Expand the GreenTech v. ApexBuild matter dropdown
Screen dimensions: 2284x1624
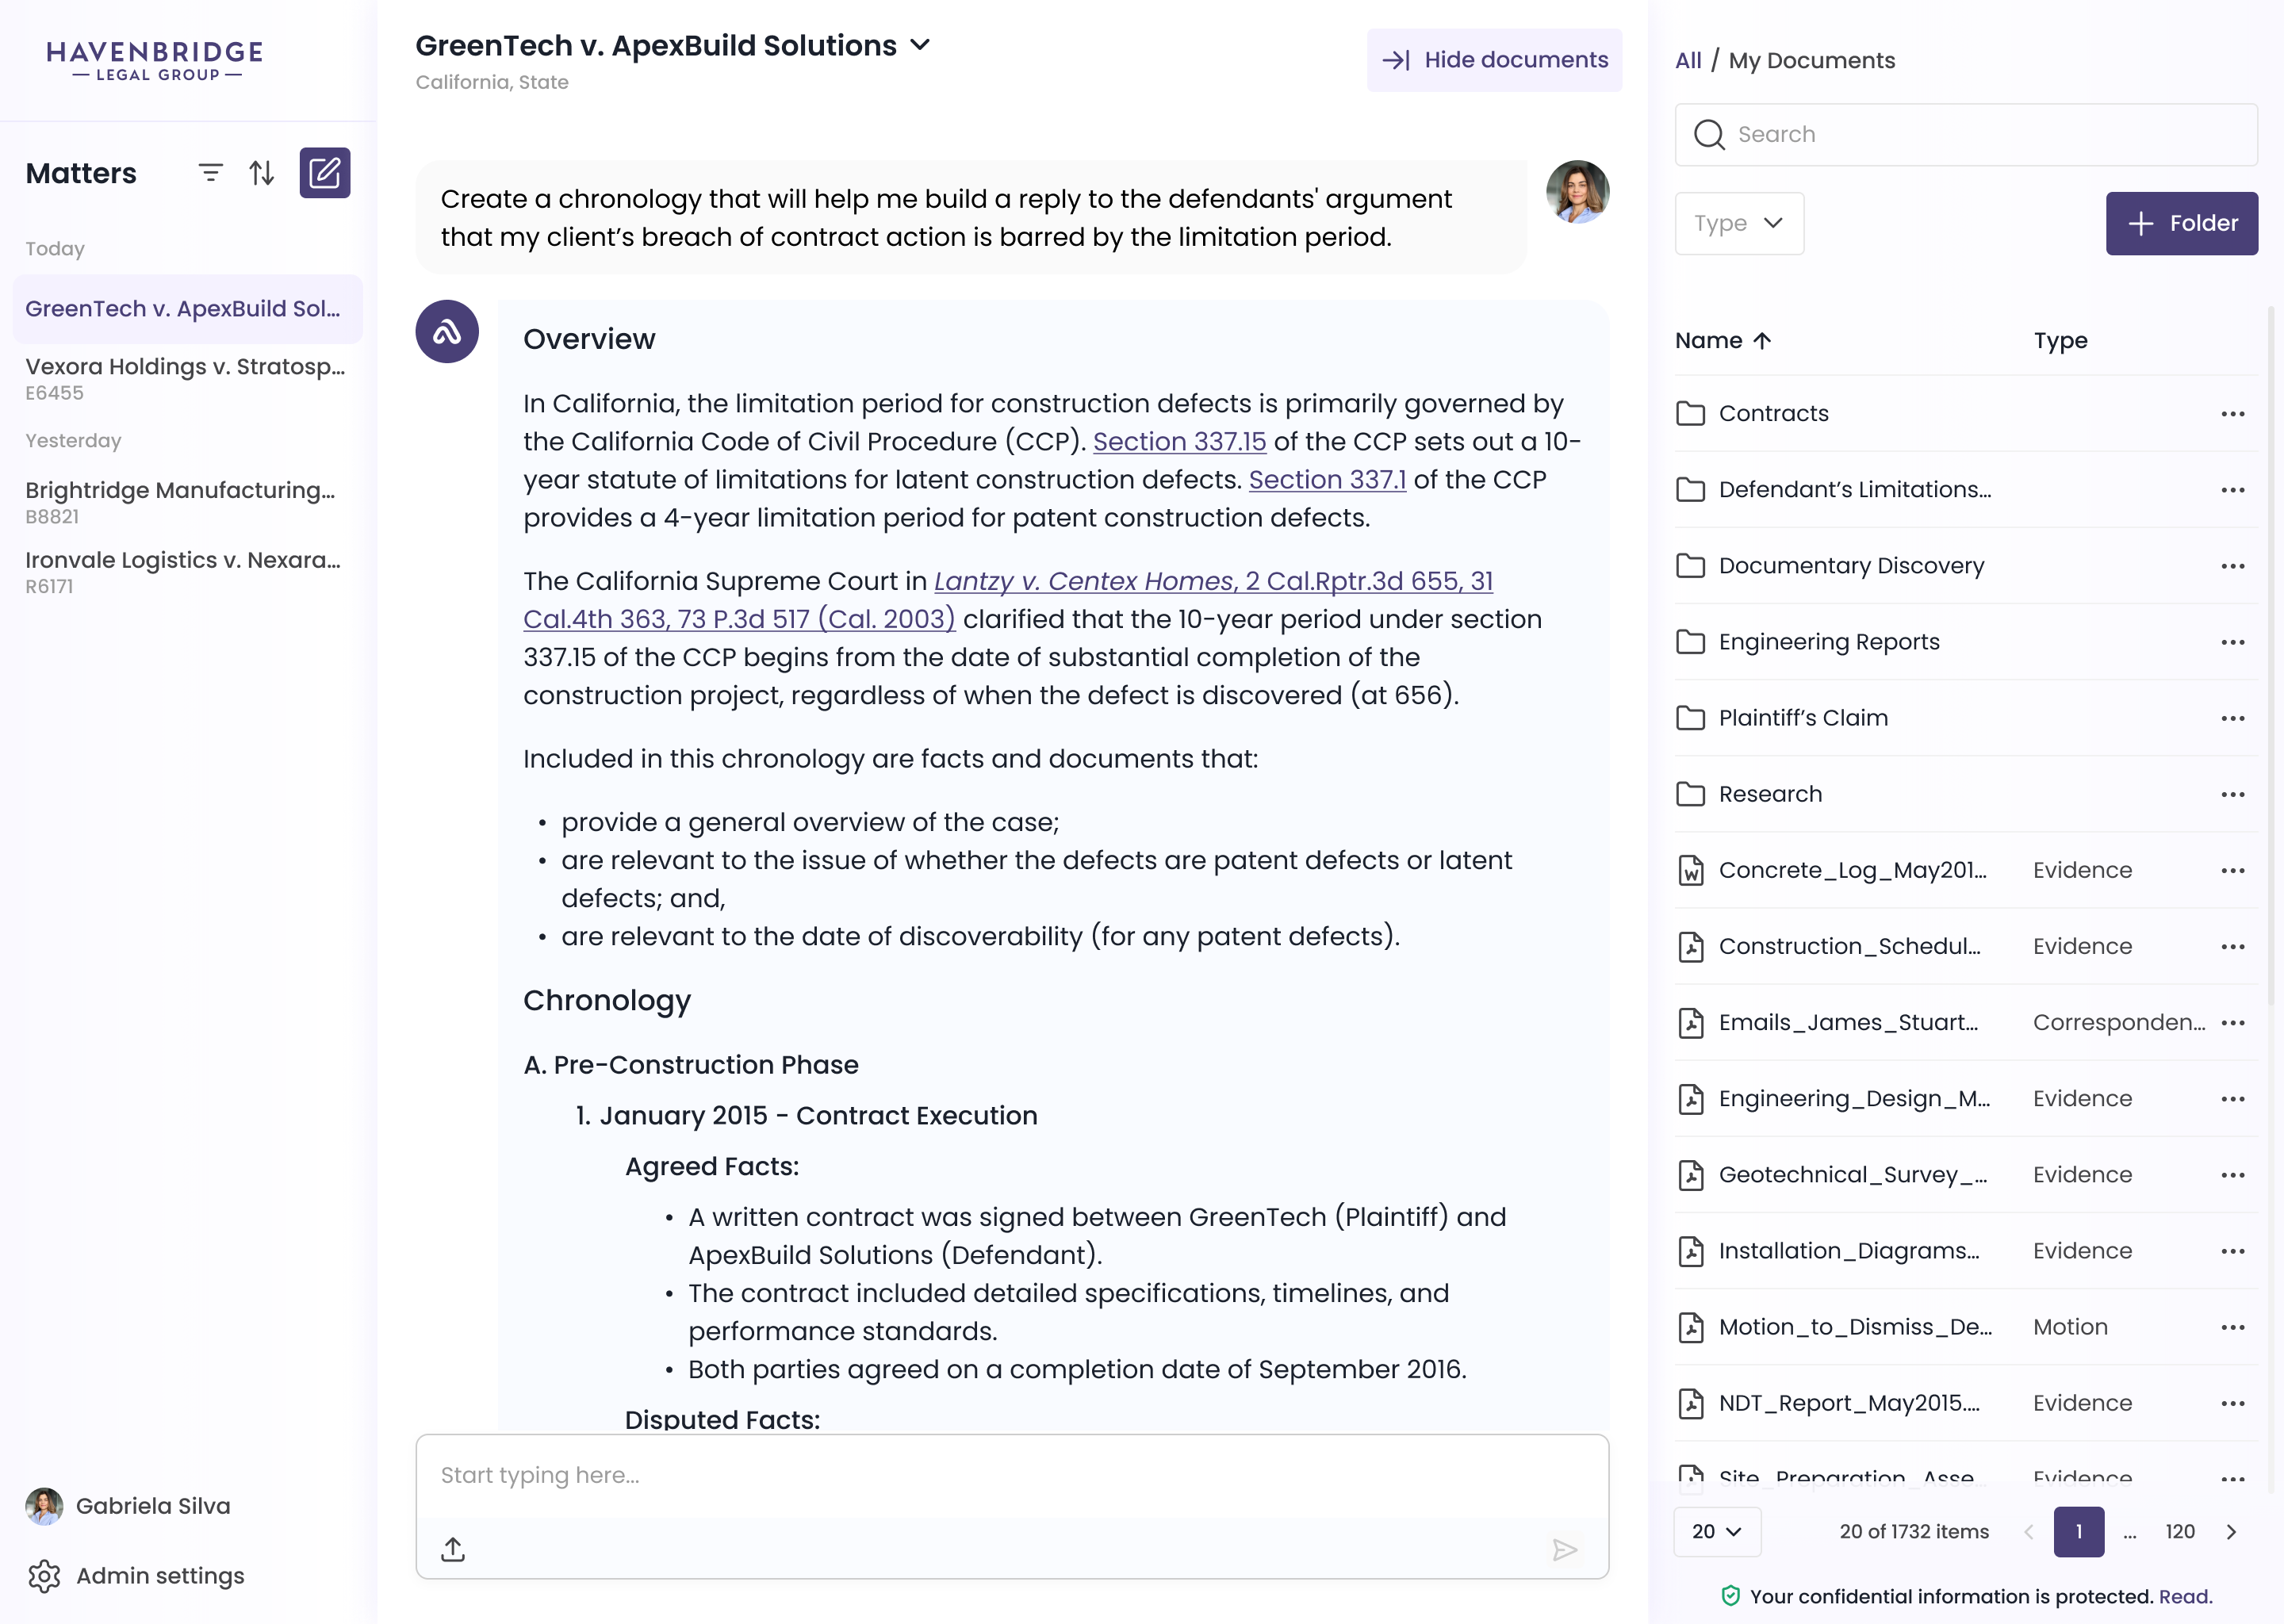(921, 45)
